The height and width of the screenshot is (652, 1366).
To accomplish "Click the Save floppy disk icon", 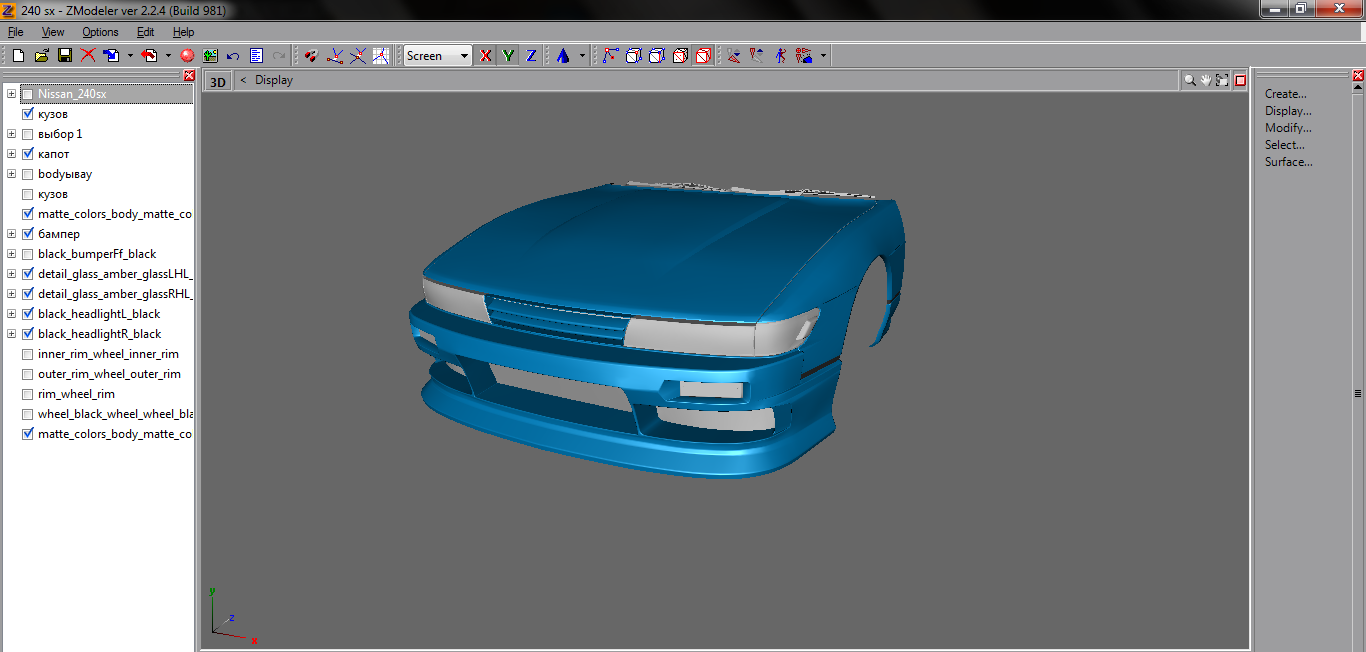I will click(64, 56).
